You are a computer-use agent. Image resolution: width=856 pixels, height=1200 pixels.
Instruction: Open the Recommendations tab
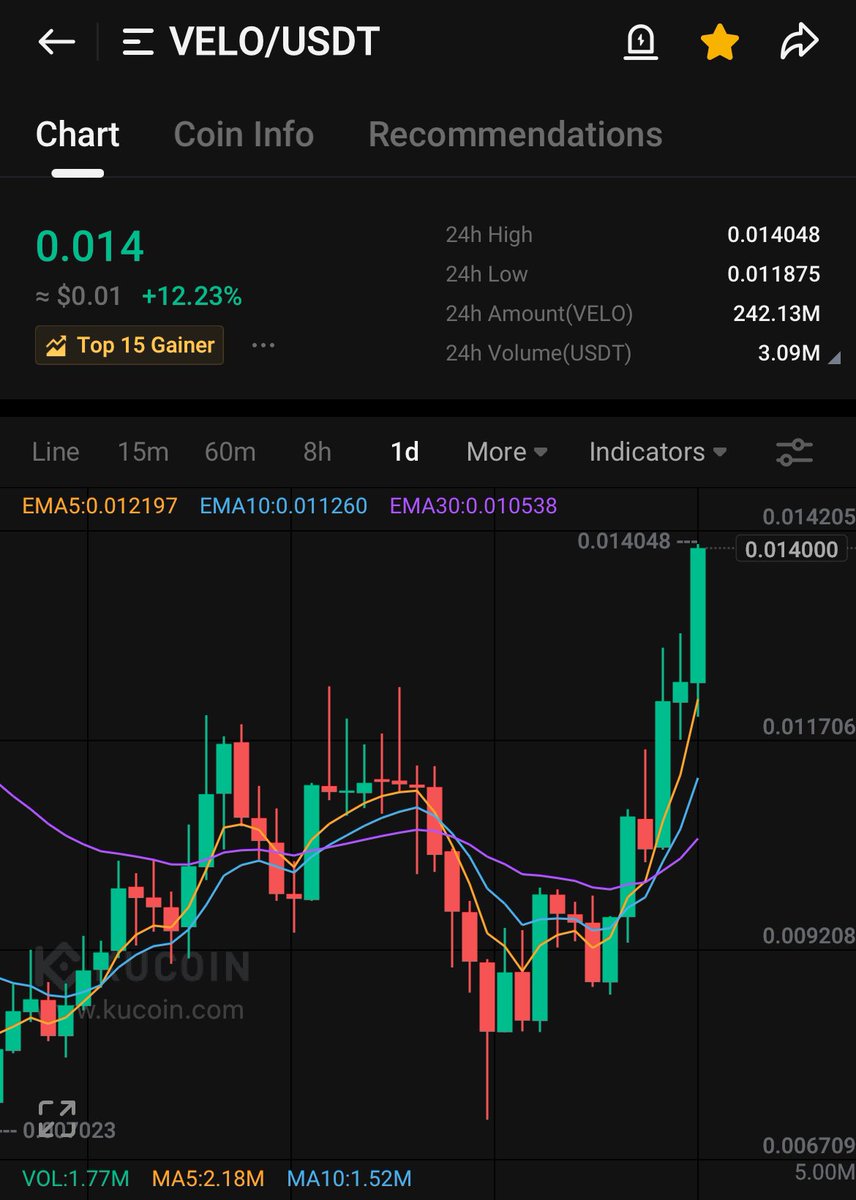tap(515, 134)
